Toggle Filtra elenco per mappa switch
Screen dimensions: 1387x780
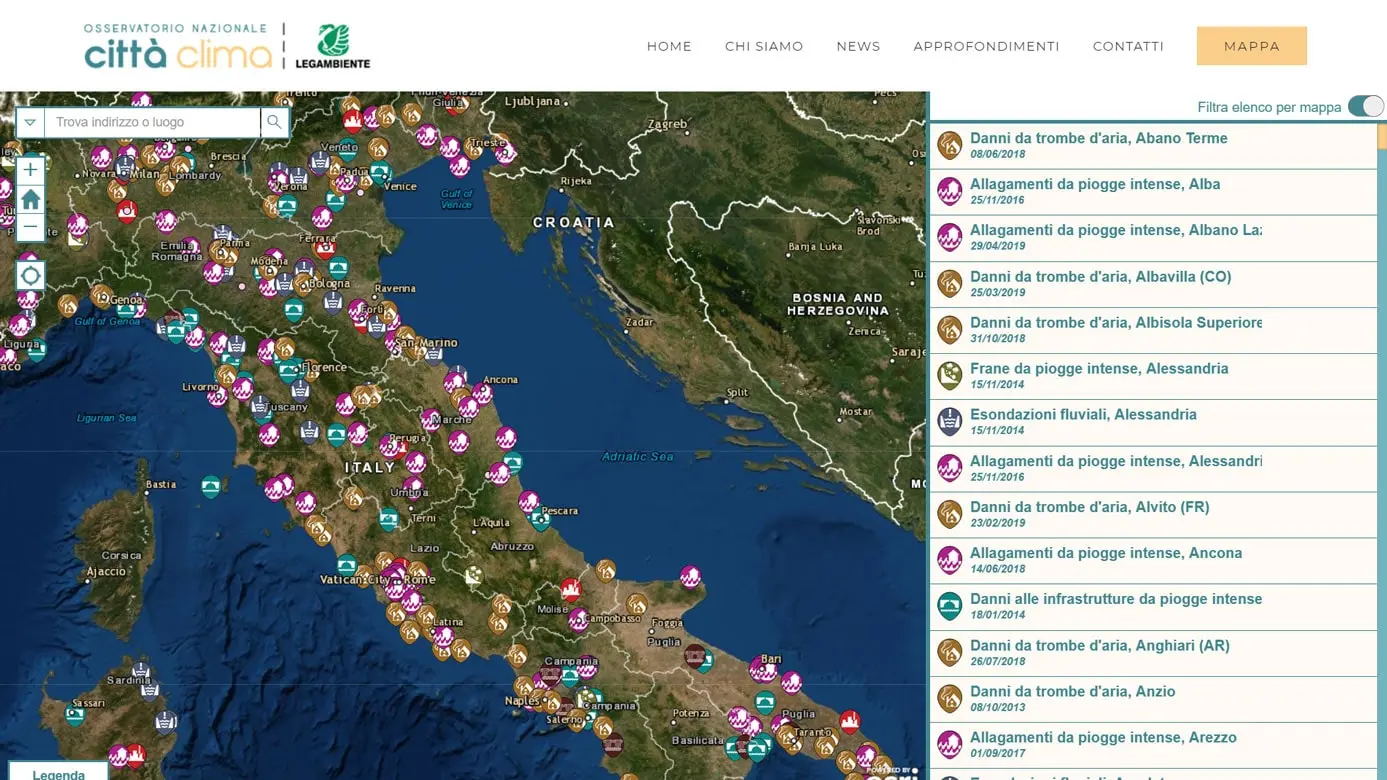point(1365,105)
